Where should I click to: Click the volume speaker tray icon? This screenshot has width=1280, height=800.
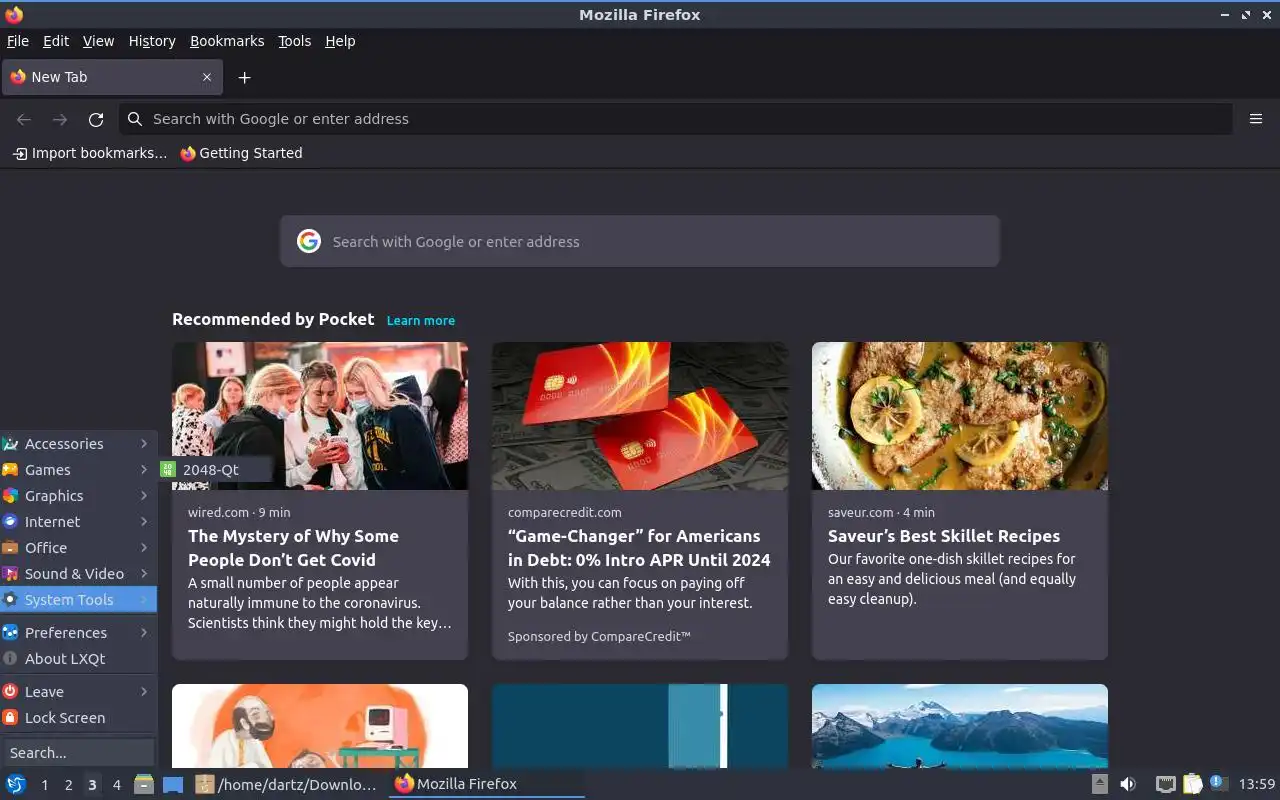click(1128, 784)
